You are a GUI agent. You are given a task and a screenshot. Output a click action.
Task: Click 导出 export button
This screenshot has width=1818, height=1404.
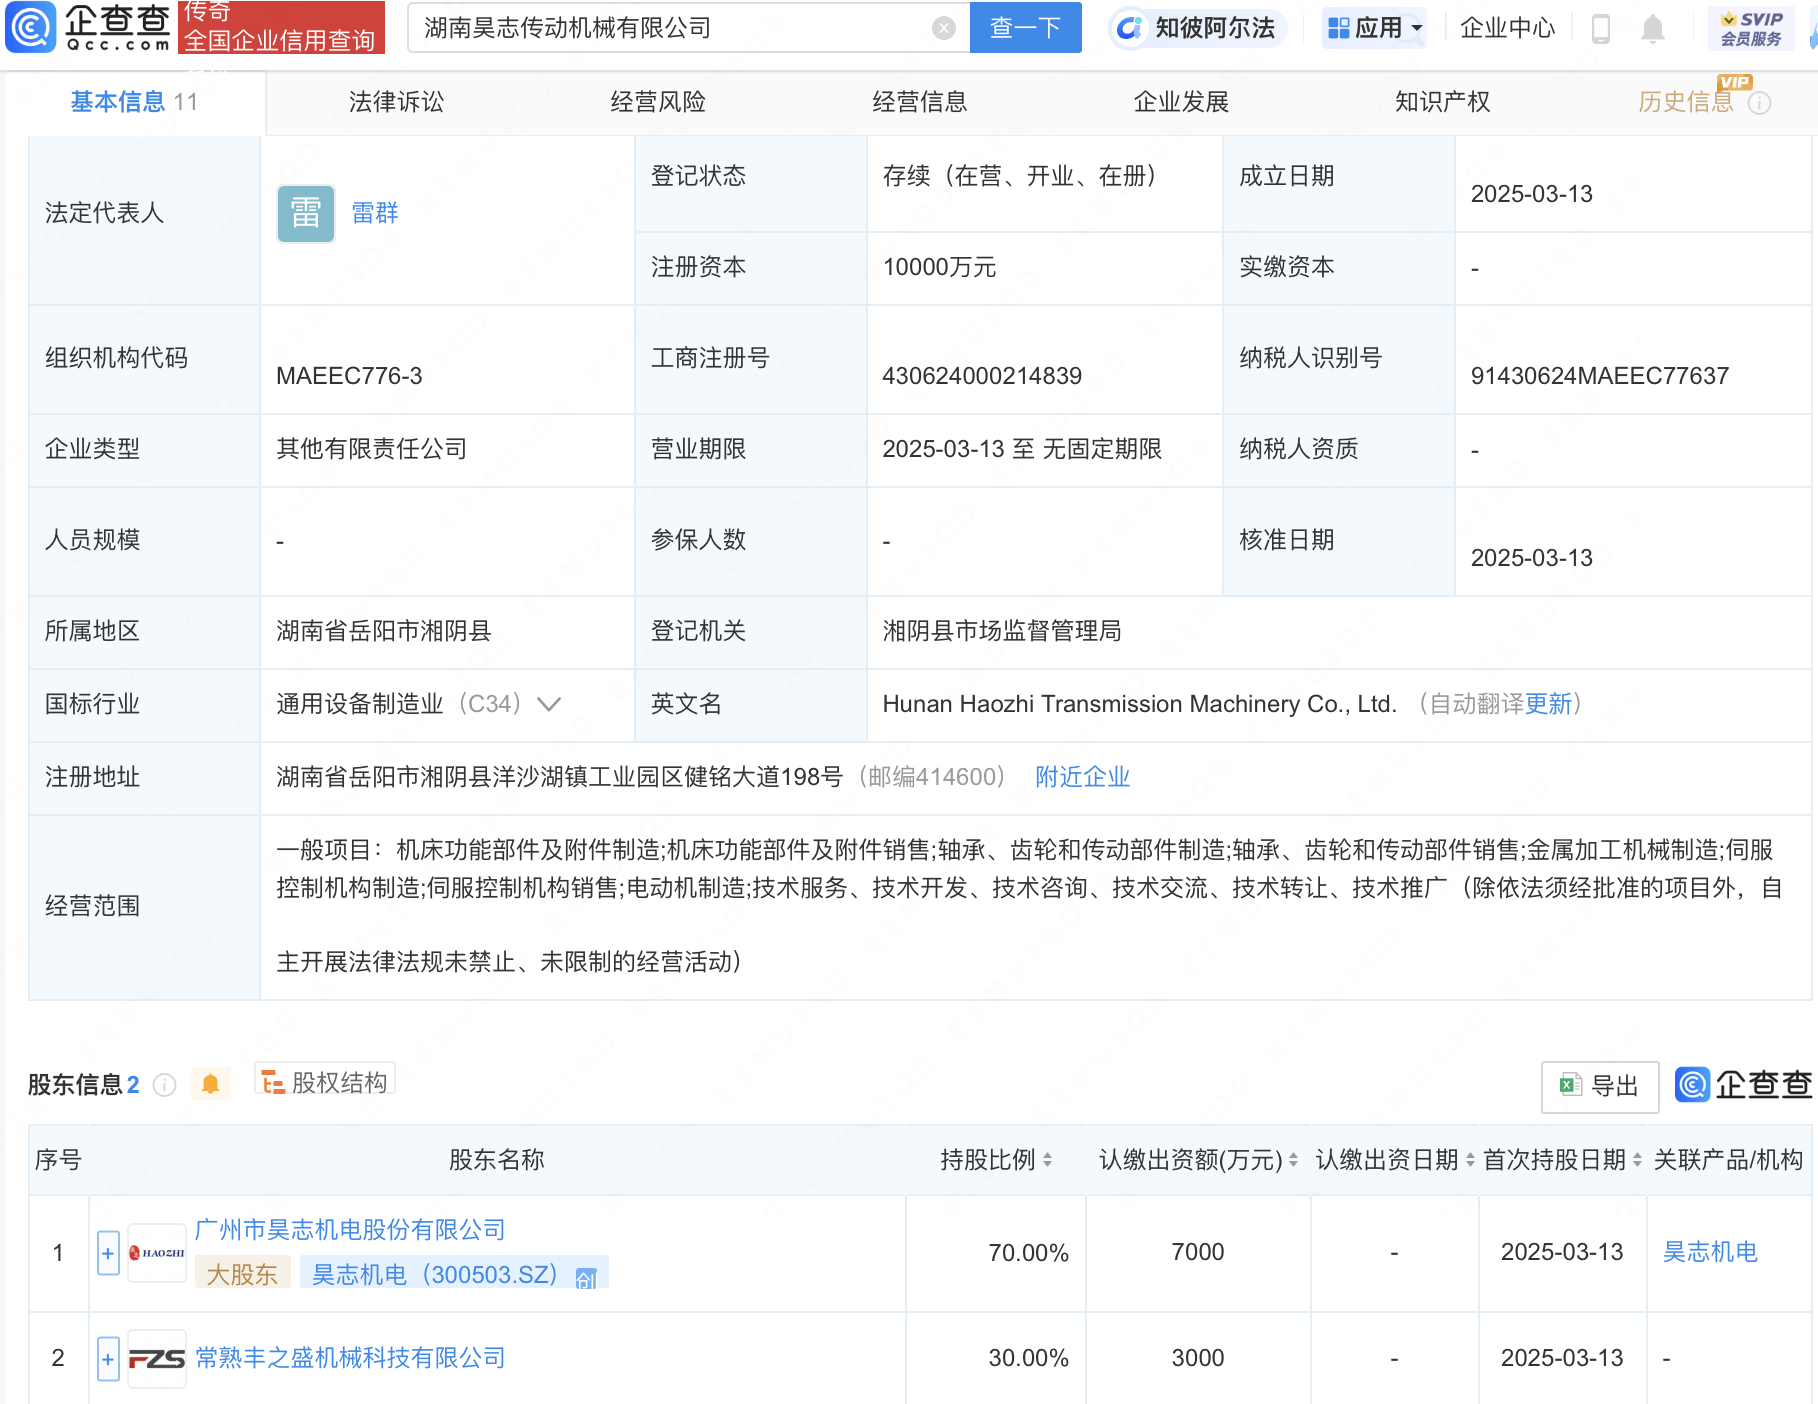point(1600,1086)
